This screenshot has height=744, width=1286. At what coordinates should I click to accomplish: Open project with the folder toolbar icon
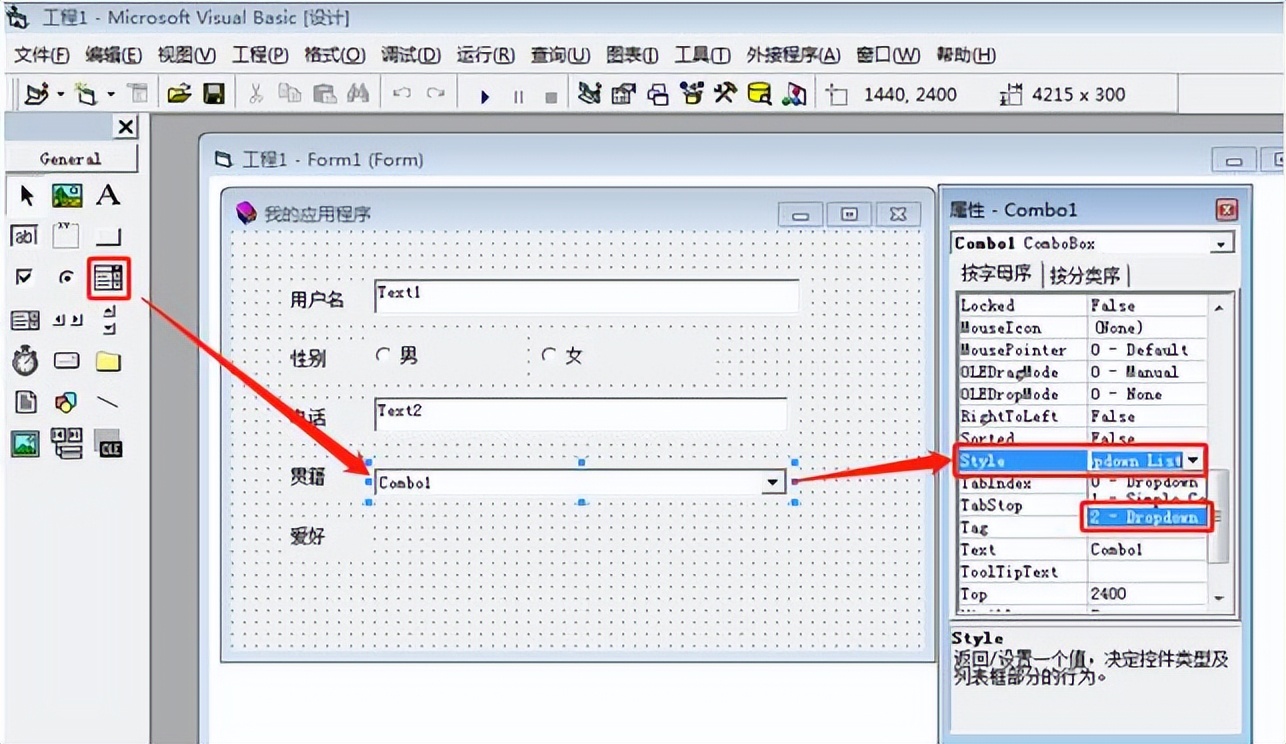coord(179,94)
